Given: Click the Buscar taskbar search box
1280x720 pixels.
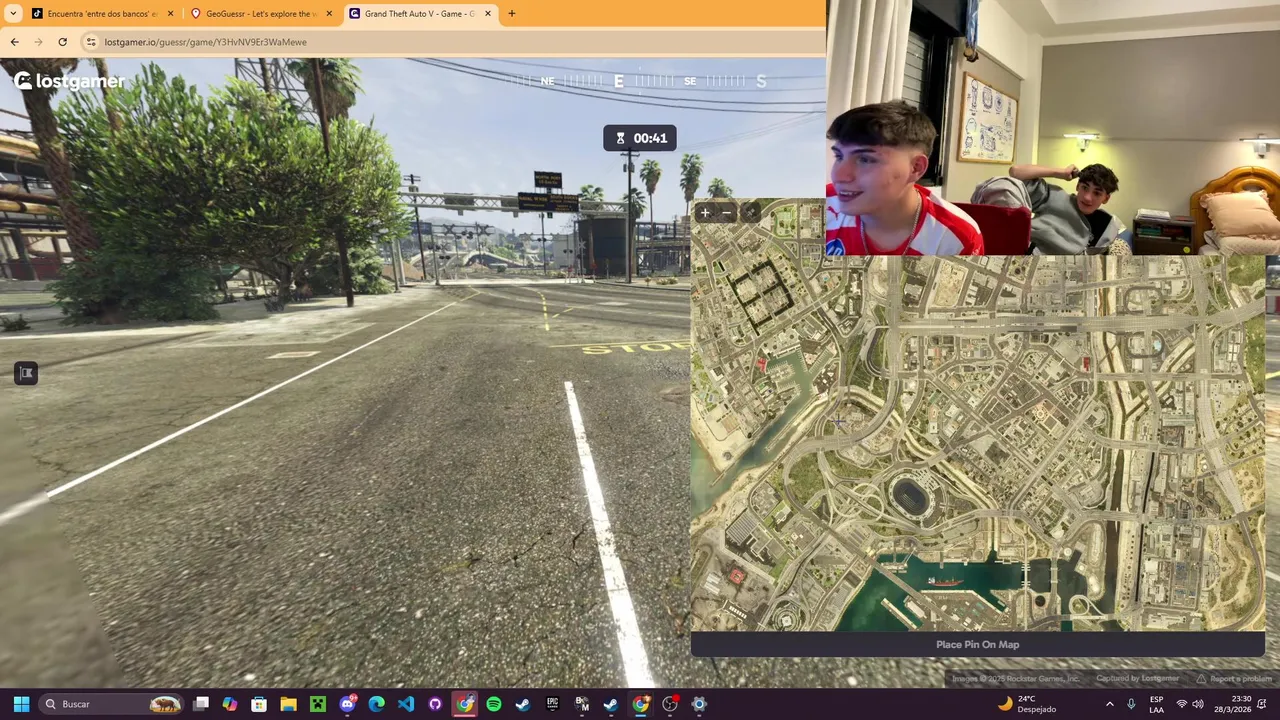Looking at the screenshot, I should coord(112,704).
